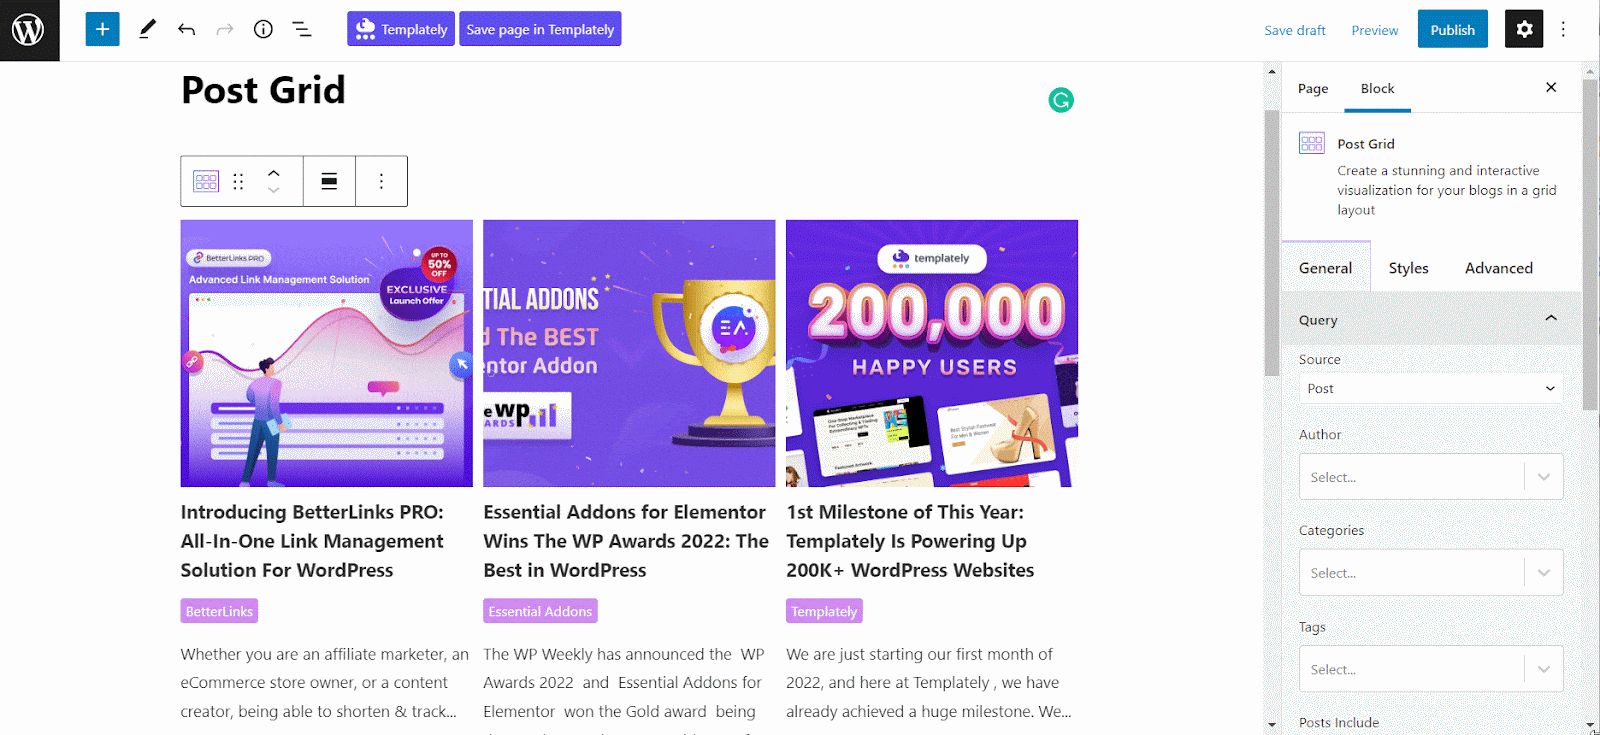This screenshot has width=1600, height=735.
Task: Open the block toolbar's three-dot options
Action: (x=381, y=181)
